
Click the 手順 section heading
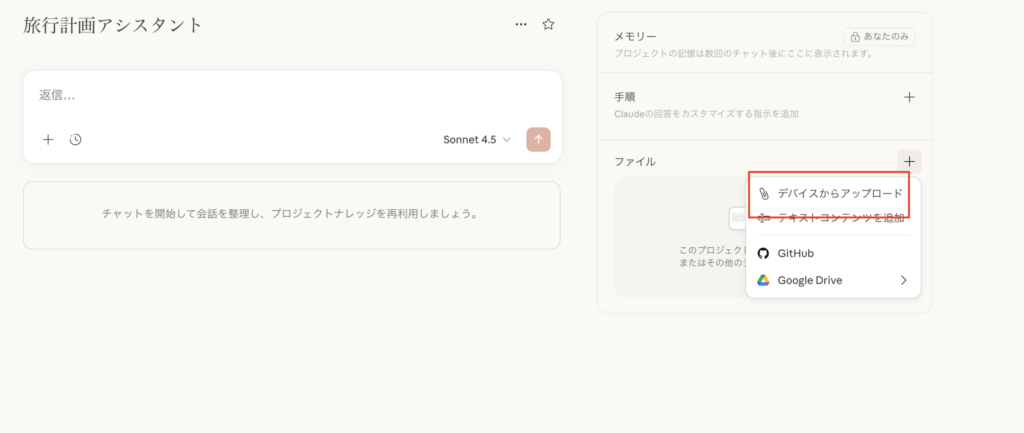click(624, 97)
